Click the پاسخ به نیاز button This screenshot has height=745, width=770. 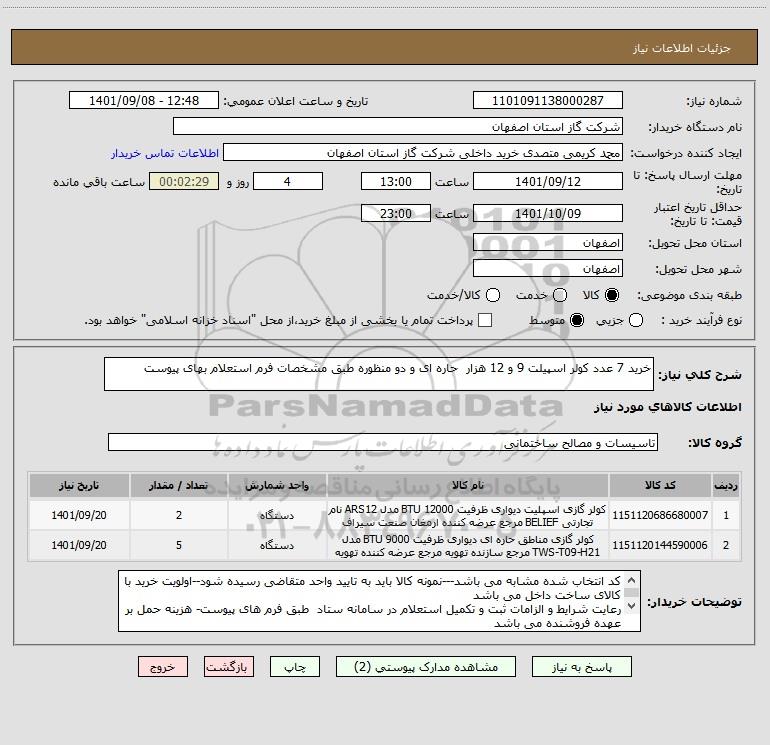(581, 667)
